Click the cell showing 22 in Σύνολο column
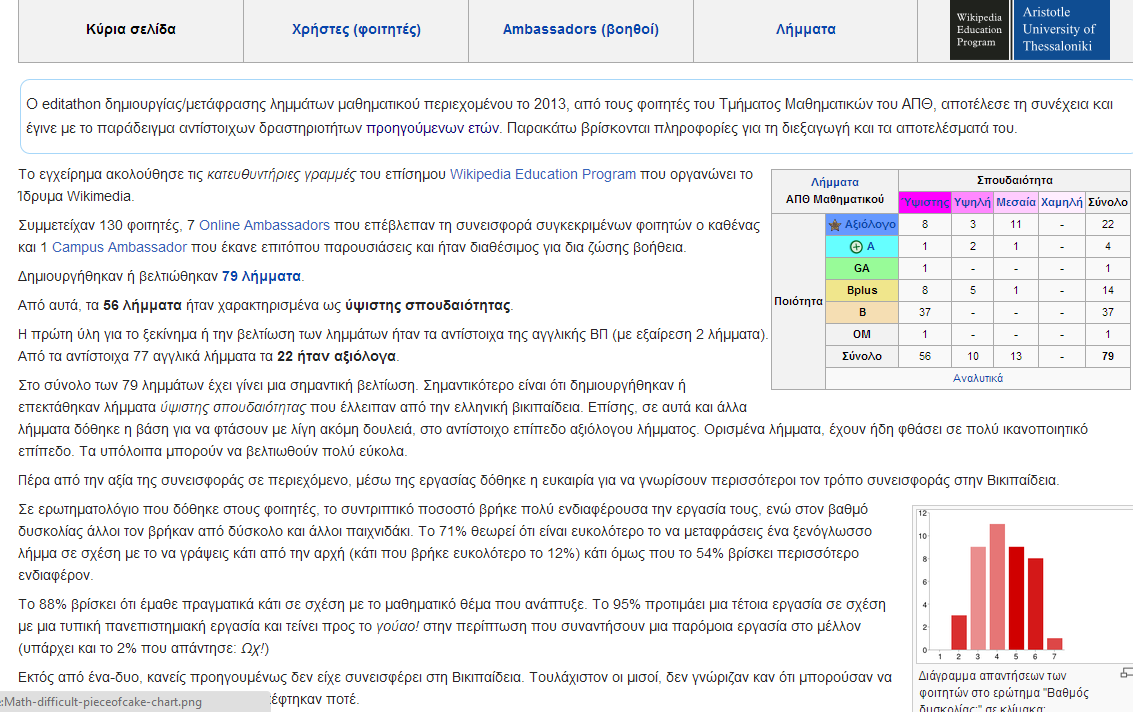Screen dimensions: 1133x712 (1108, 225)
